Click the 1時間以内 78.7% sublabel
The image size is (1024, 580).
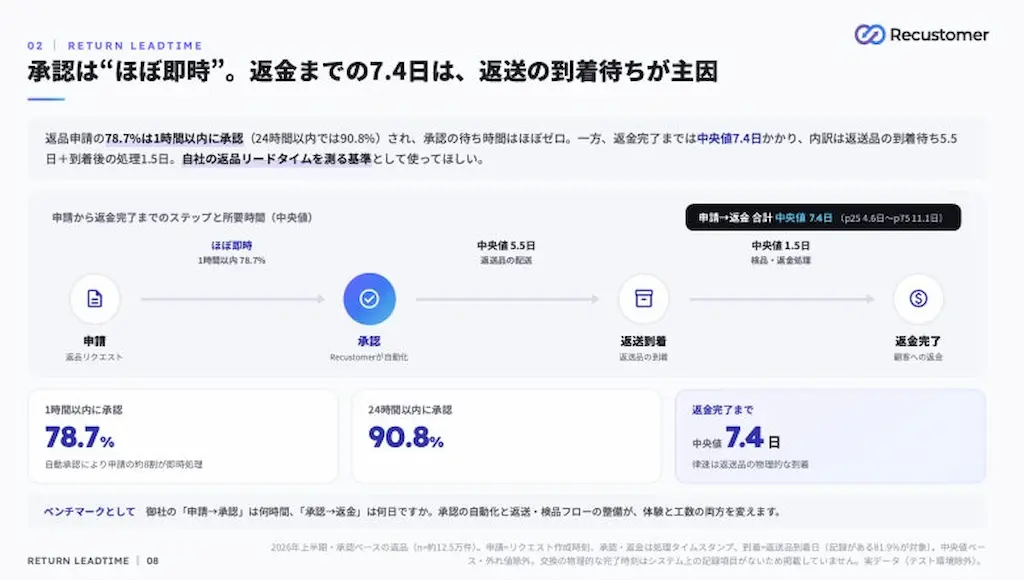(x=232, y=260)
